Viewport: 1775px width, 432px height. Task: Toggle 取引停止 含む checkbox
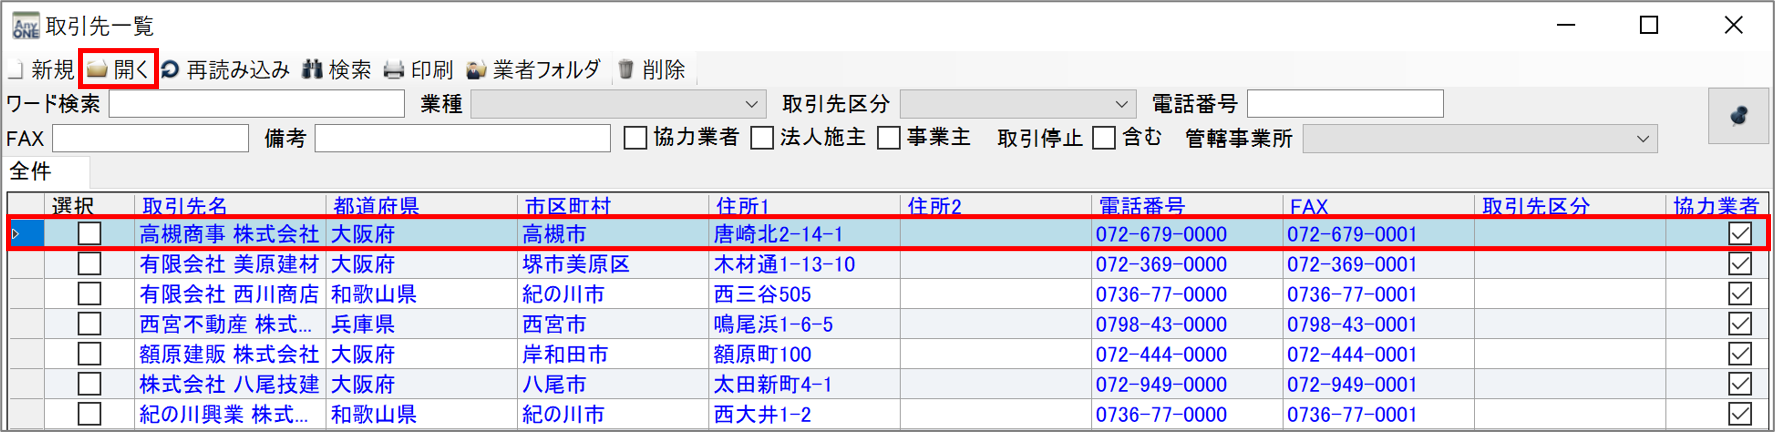(1104, 138)
